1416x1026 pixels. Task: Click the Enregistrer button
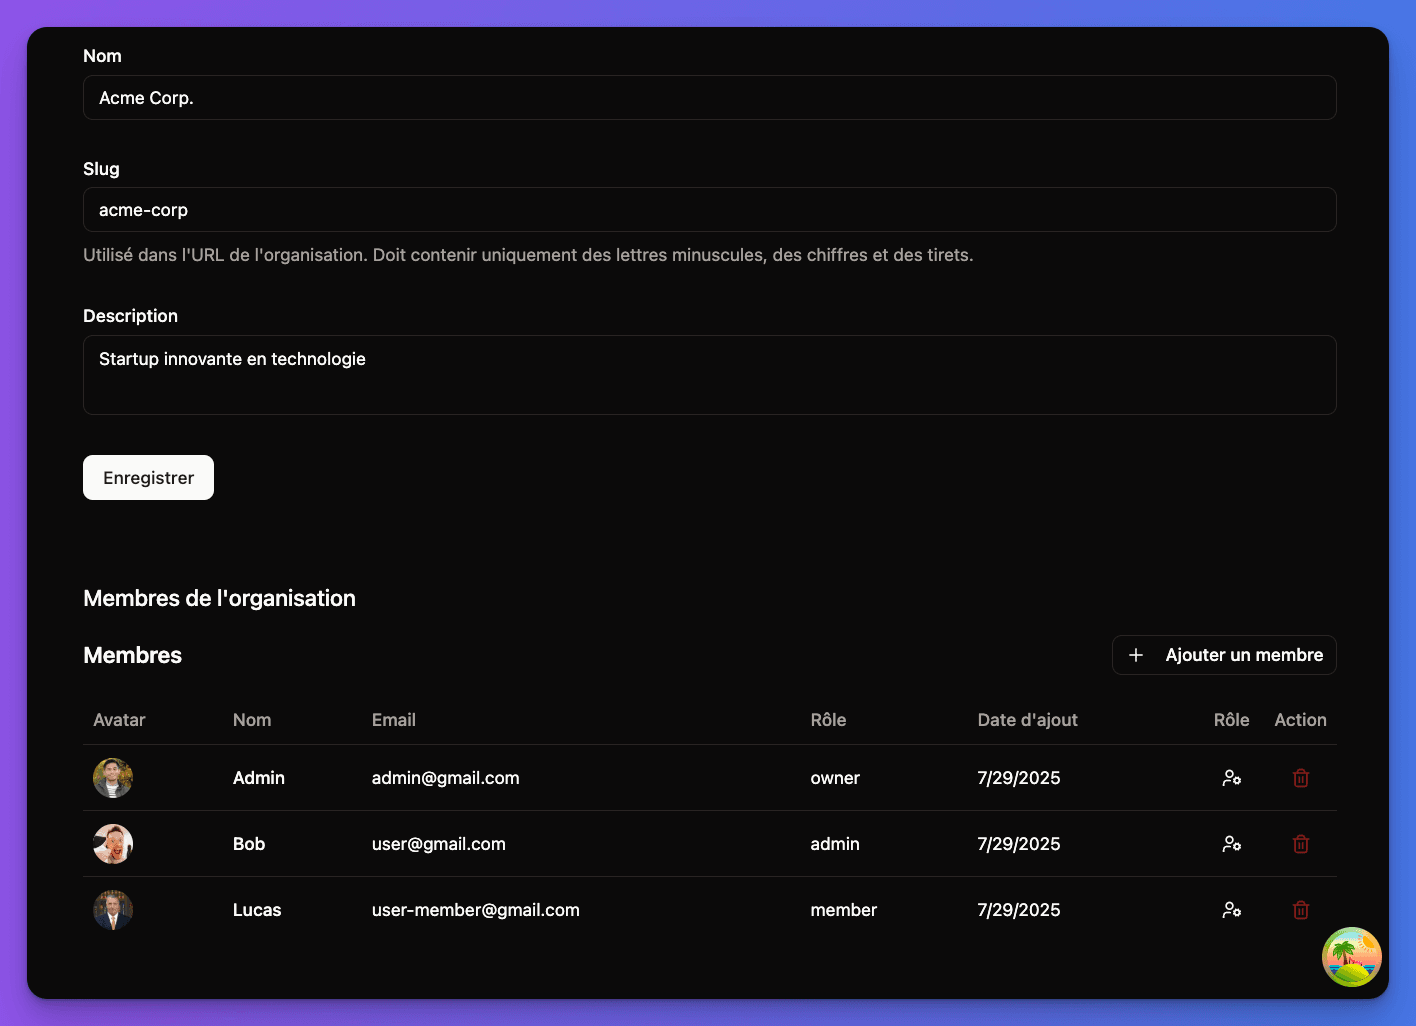tap(148, 477)
